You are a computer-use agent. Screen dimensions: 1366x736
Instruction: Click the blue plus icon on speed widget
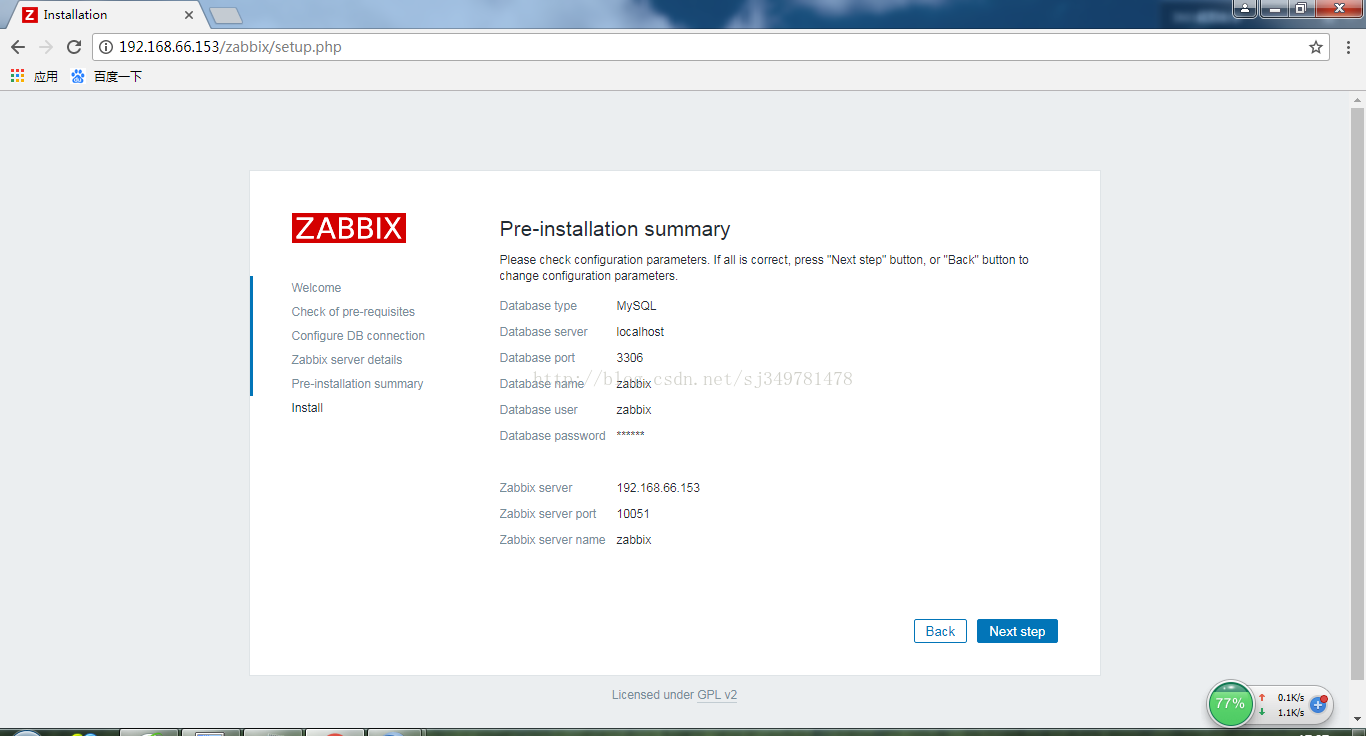coord(1319,705)
